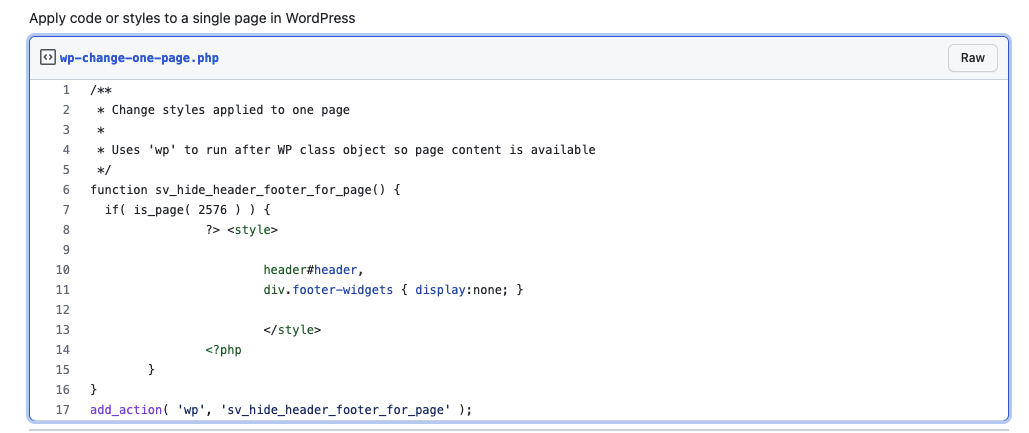Click the 'div.footer-widgets' selector text

pyautogui.click(x=328, y=289)
